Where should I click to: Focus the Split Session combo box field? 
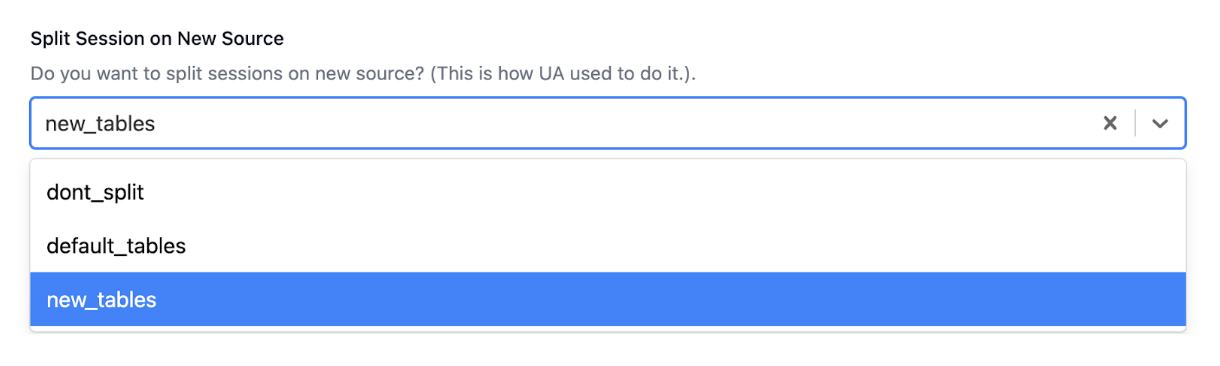608,123
